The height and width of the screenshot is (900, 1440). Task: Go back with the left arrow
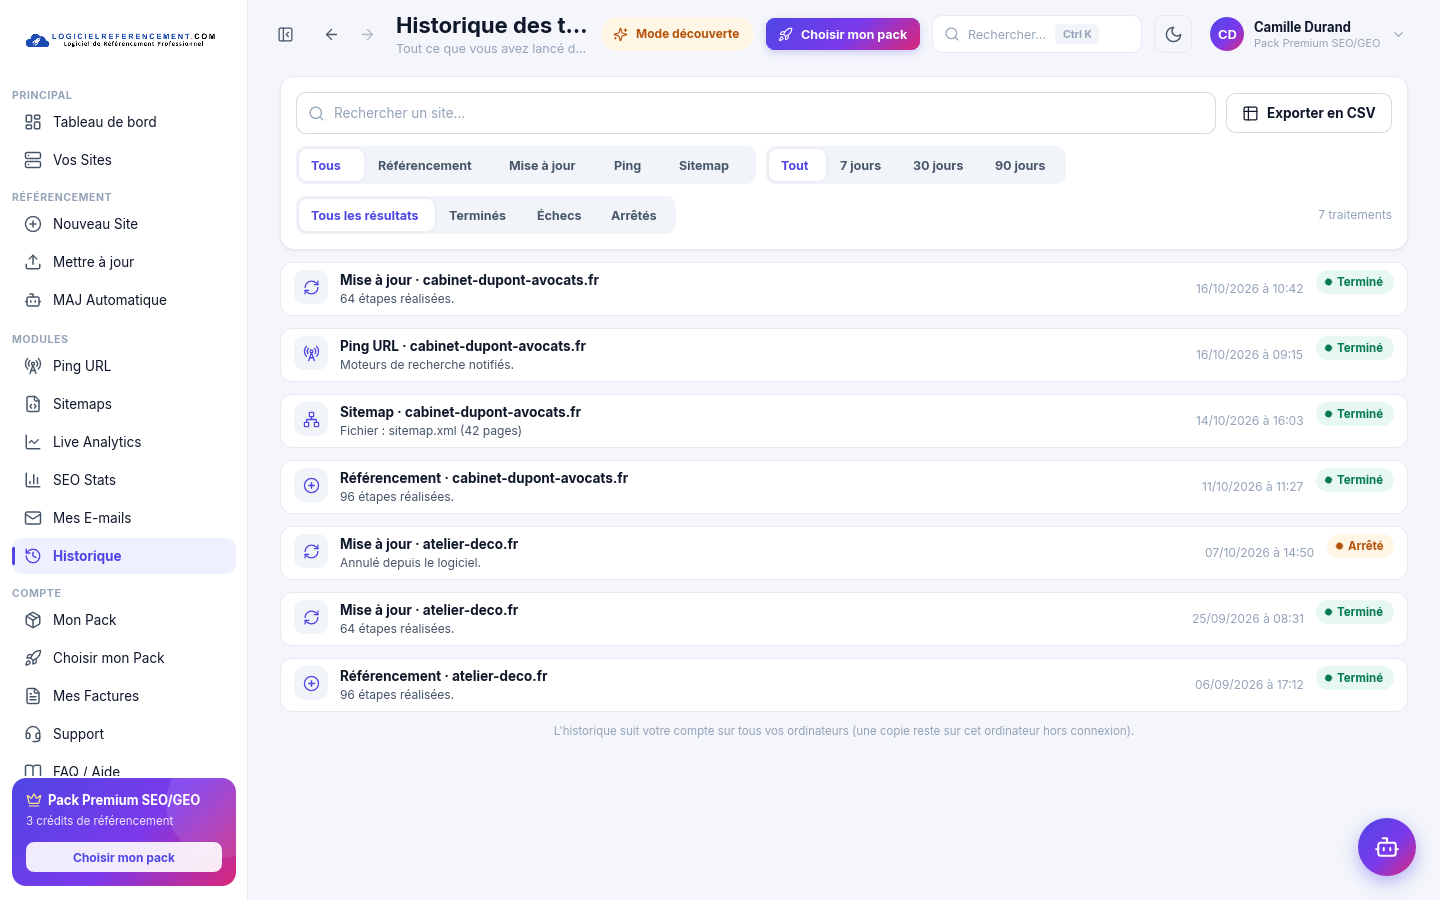point(331,34)
